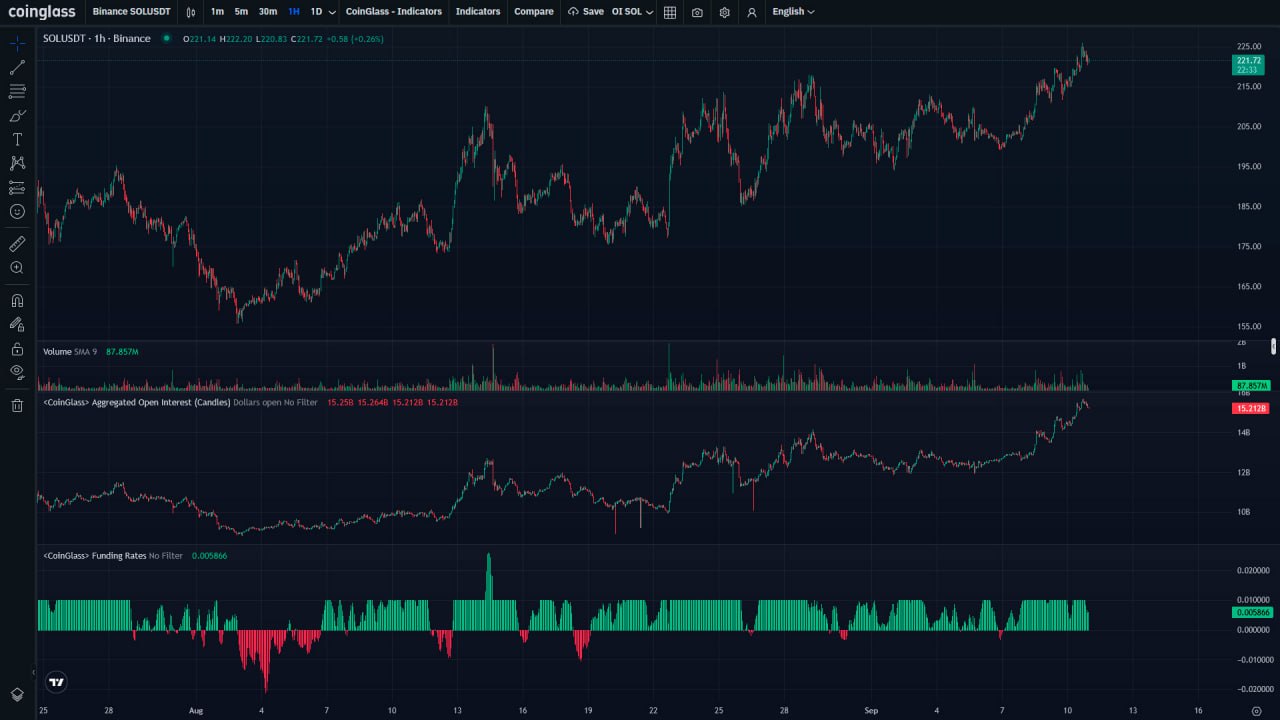Switch to the 30m timeframe

tap(268, 12)
